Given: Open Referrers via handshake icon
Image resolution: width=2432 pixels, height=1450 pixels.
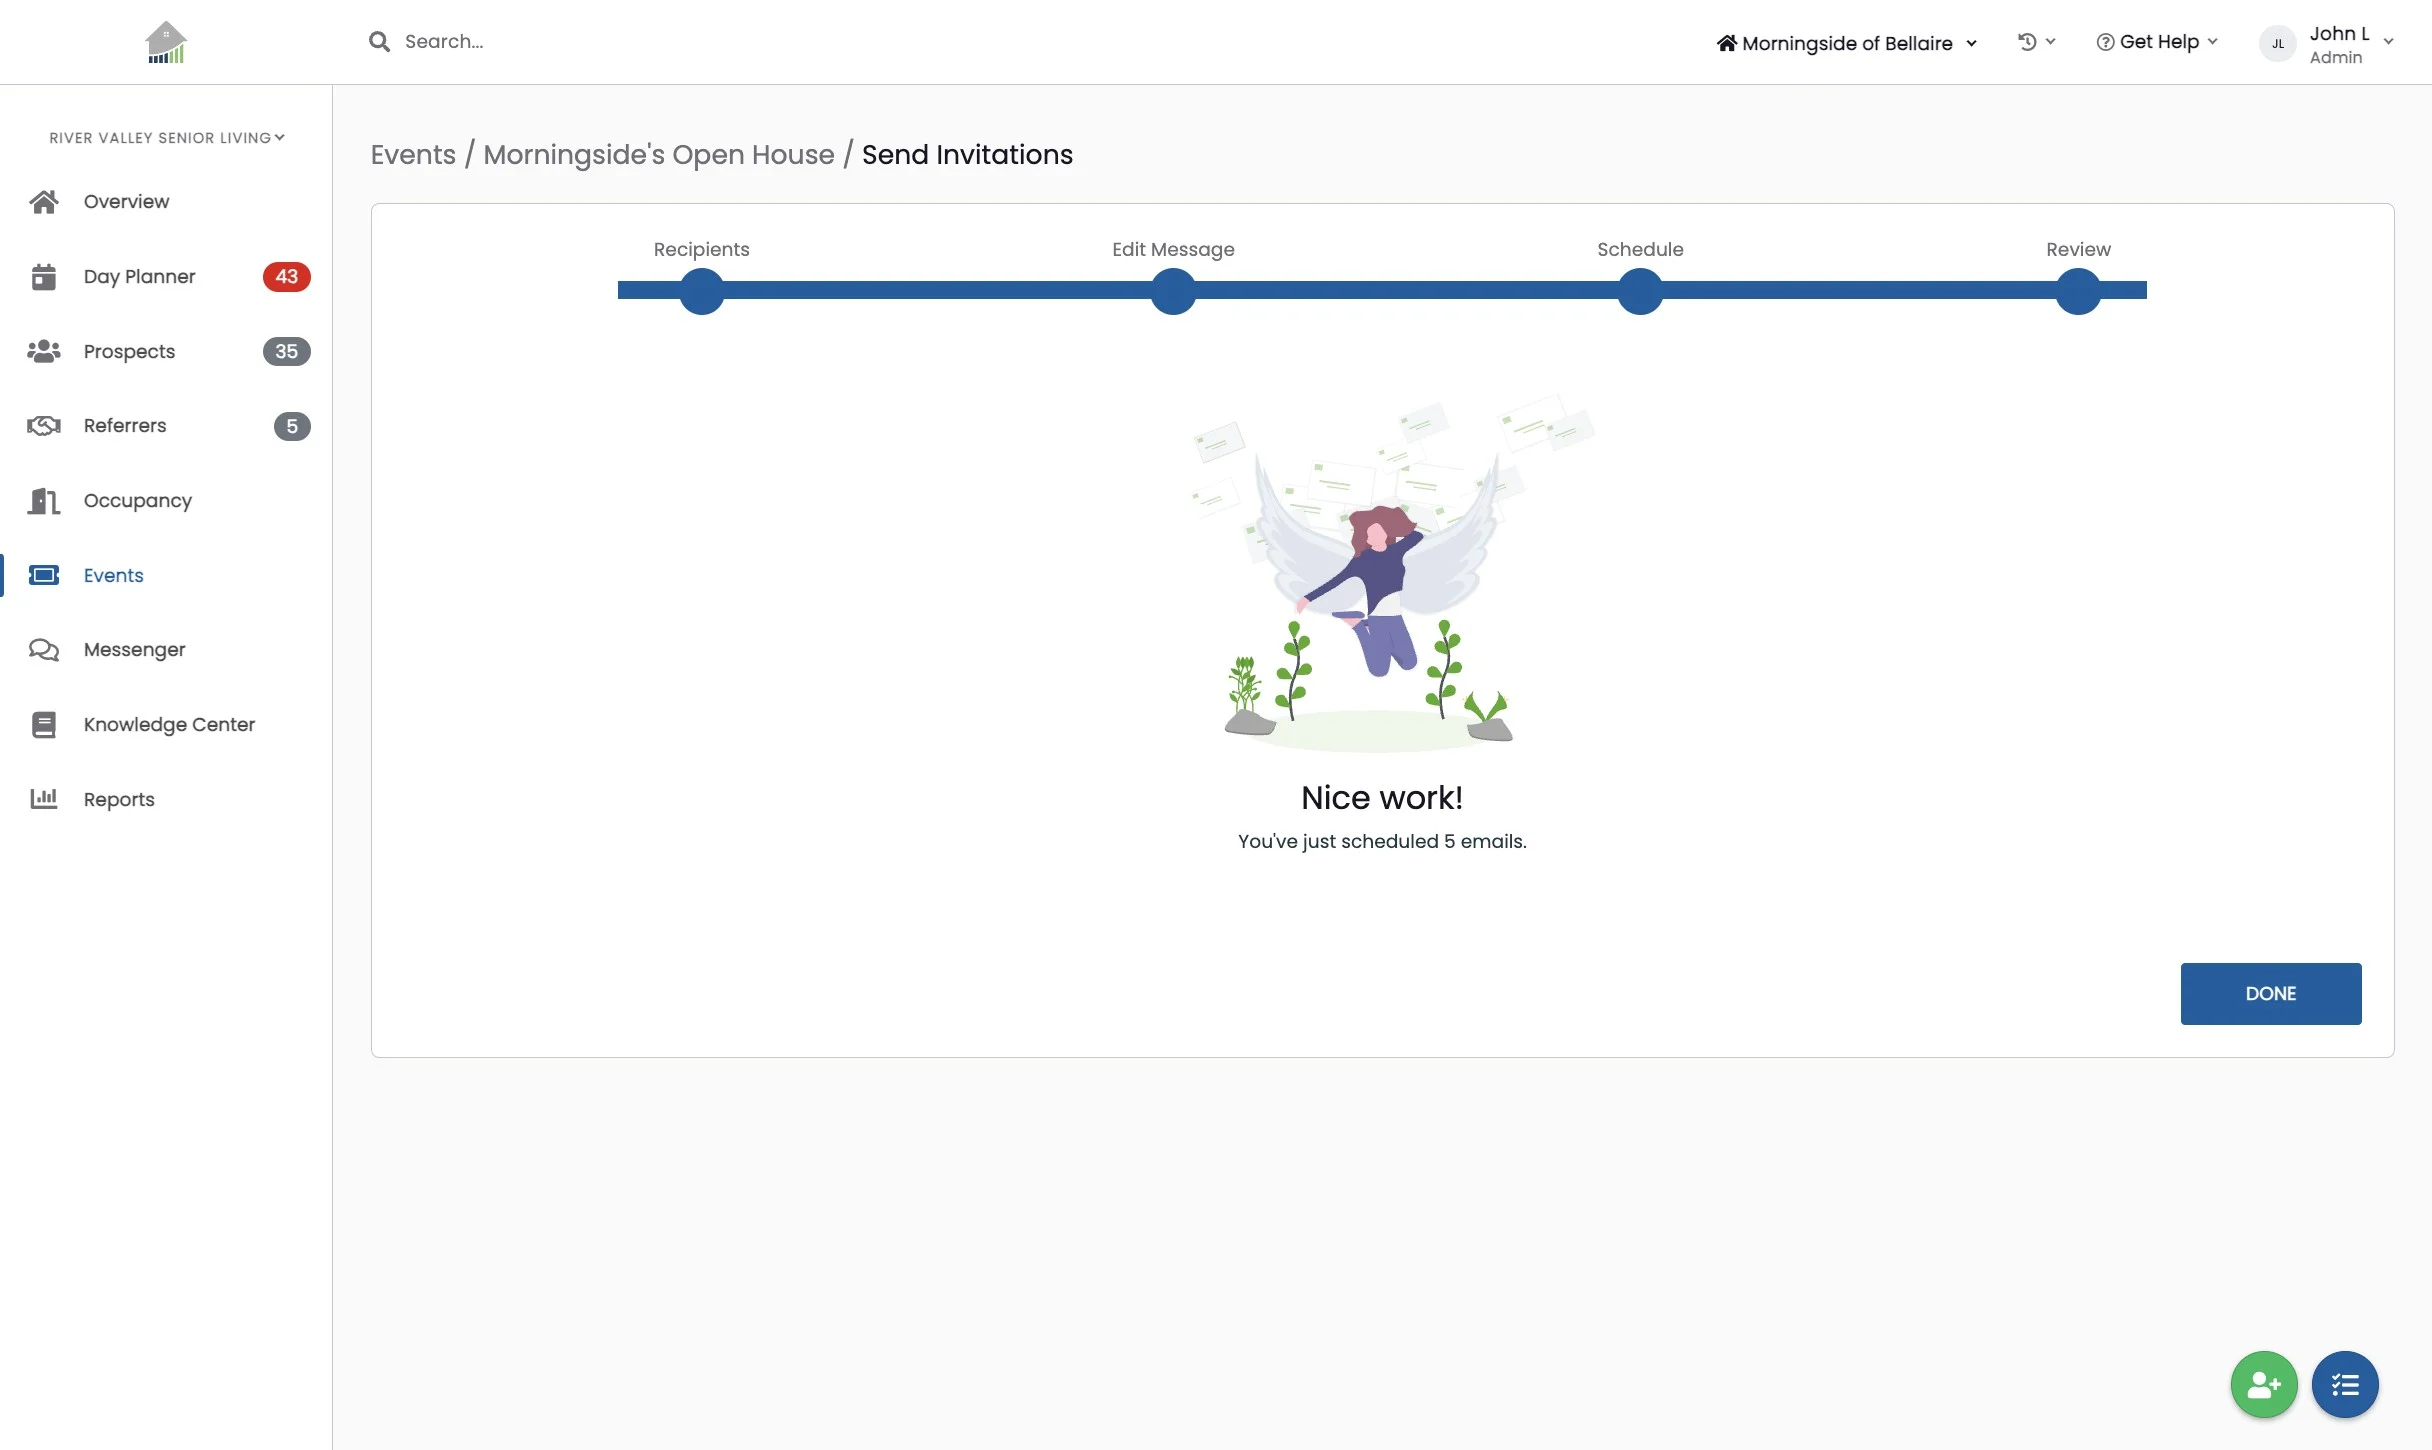Looking at the screenshot, I should point(44,426).
